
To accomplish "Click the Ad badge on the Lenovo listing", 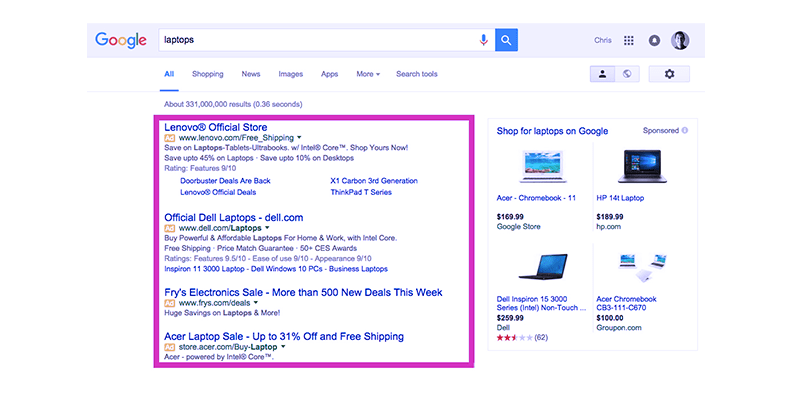I will pos(169,138).
